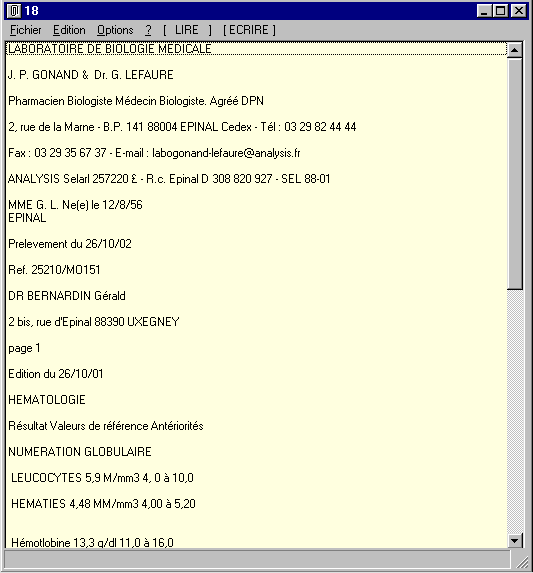This screenshot has height=573, width=533.
Task: Open the Edition menu
Action: click(69, 30)
